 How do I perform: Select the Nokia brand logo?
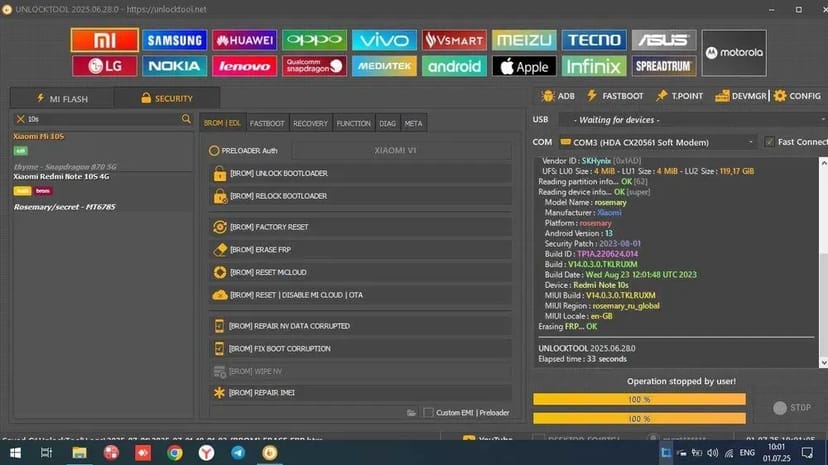pyautogui.click(x=174, y=66)
